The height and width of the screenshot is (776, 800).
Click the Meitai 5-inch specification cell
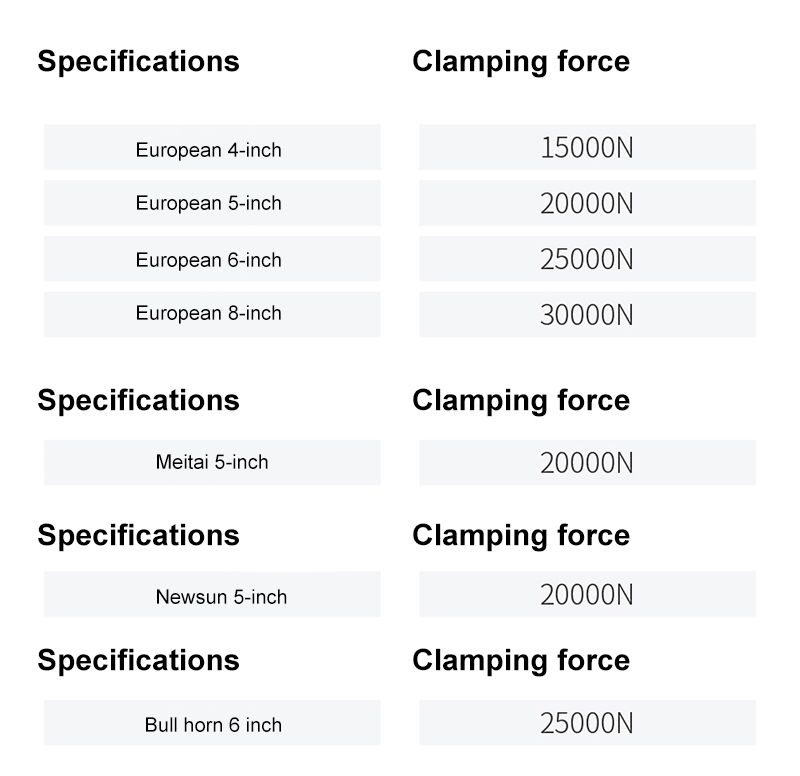point(212,462)
